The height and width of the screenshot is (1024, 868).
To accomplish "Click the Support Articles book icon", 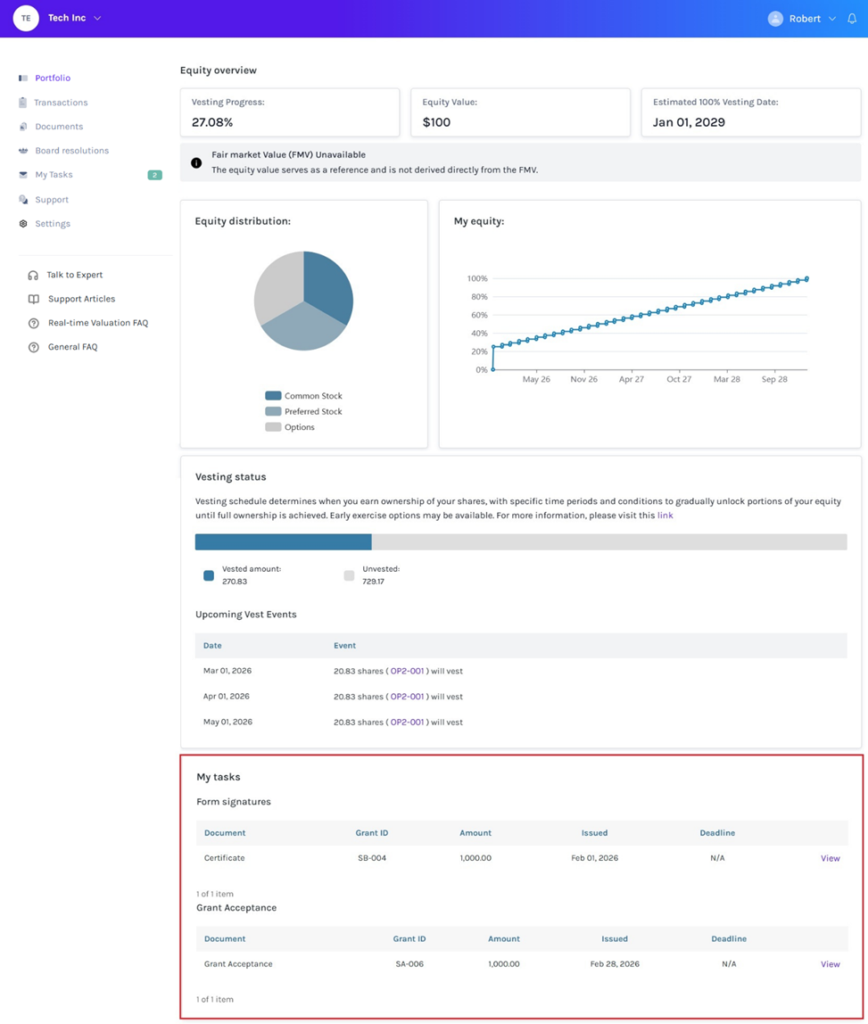I will point(34,299).
